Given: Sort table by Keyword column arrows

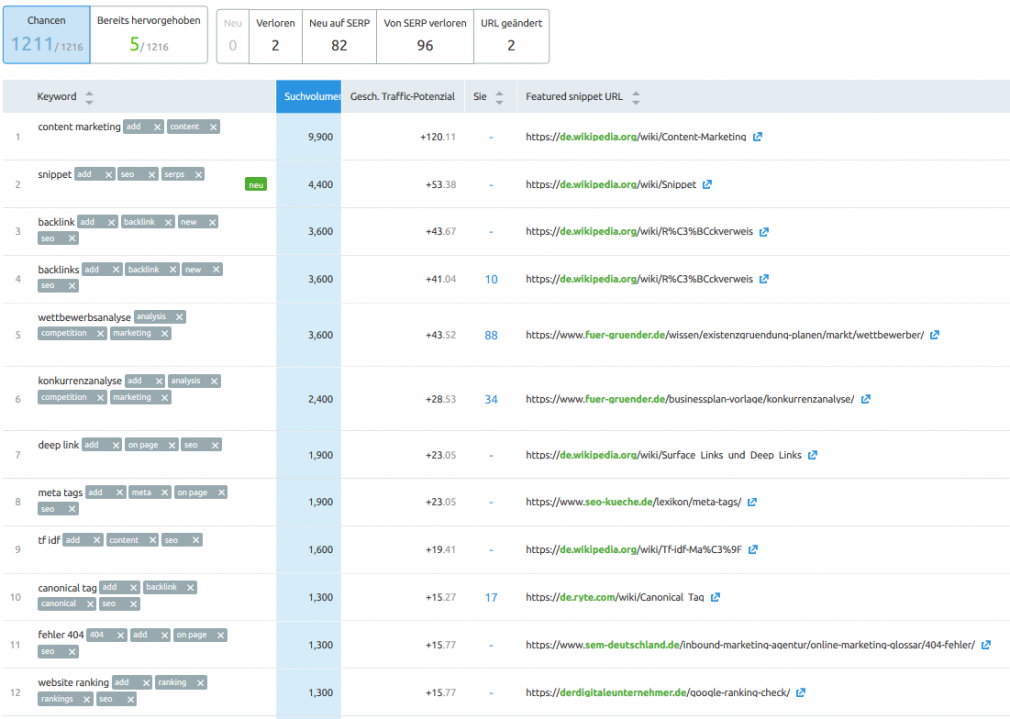Looking at the screenshot, I should pyautogui.click(x=89, y=97).
